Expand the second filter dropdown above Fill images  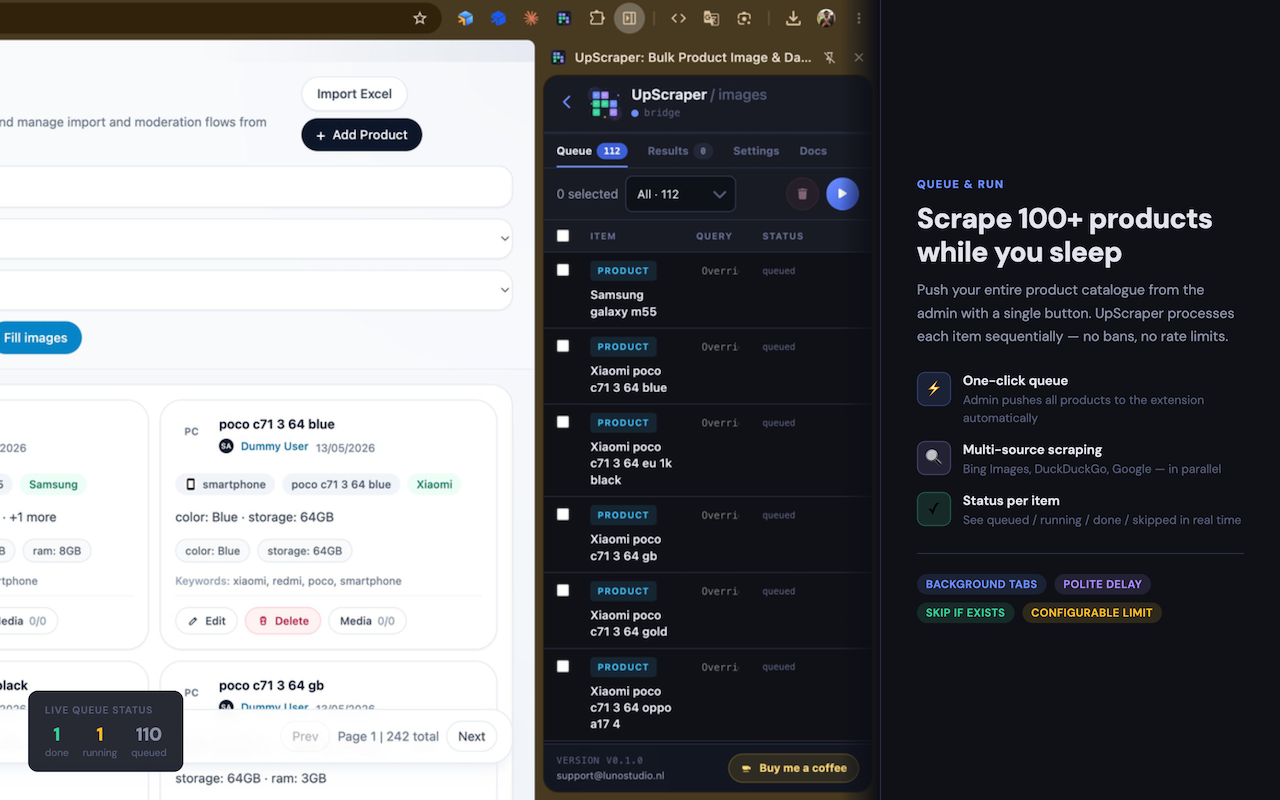point(256,290)
